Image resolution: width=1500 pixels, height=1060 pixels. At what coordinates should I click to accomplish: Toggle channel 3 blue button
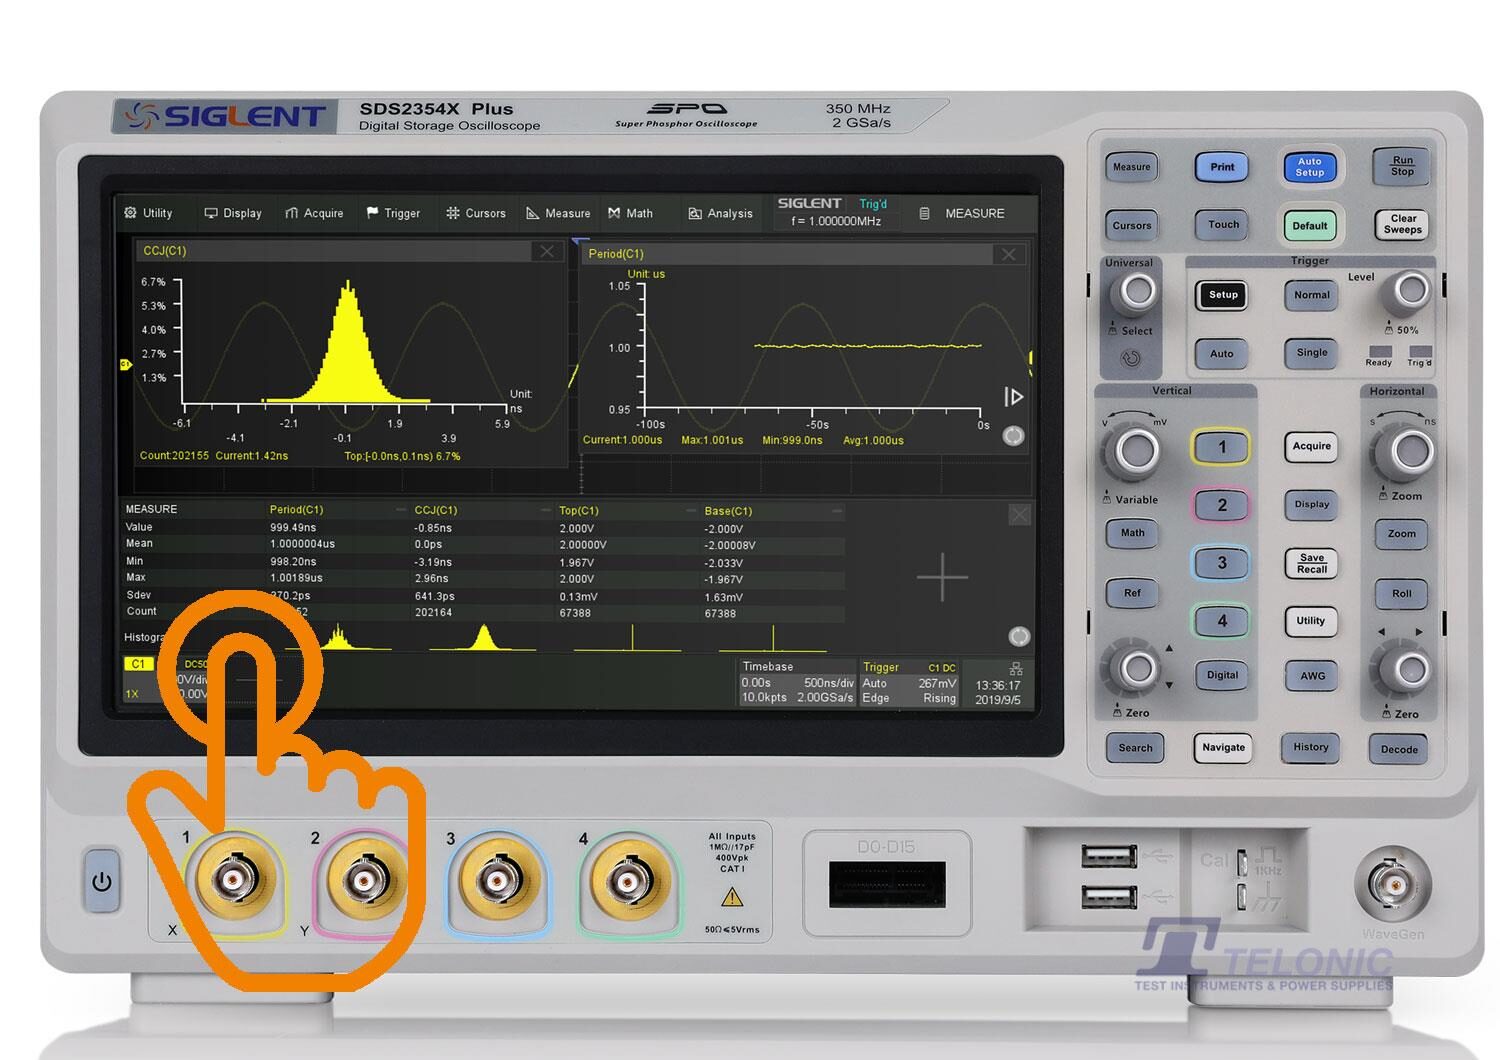coord(1221,563)
